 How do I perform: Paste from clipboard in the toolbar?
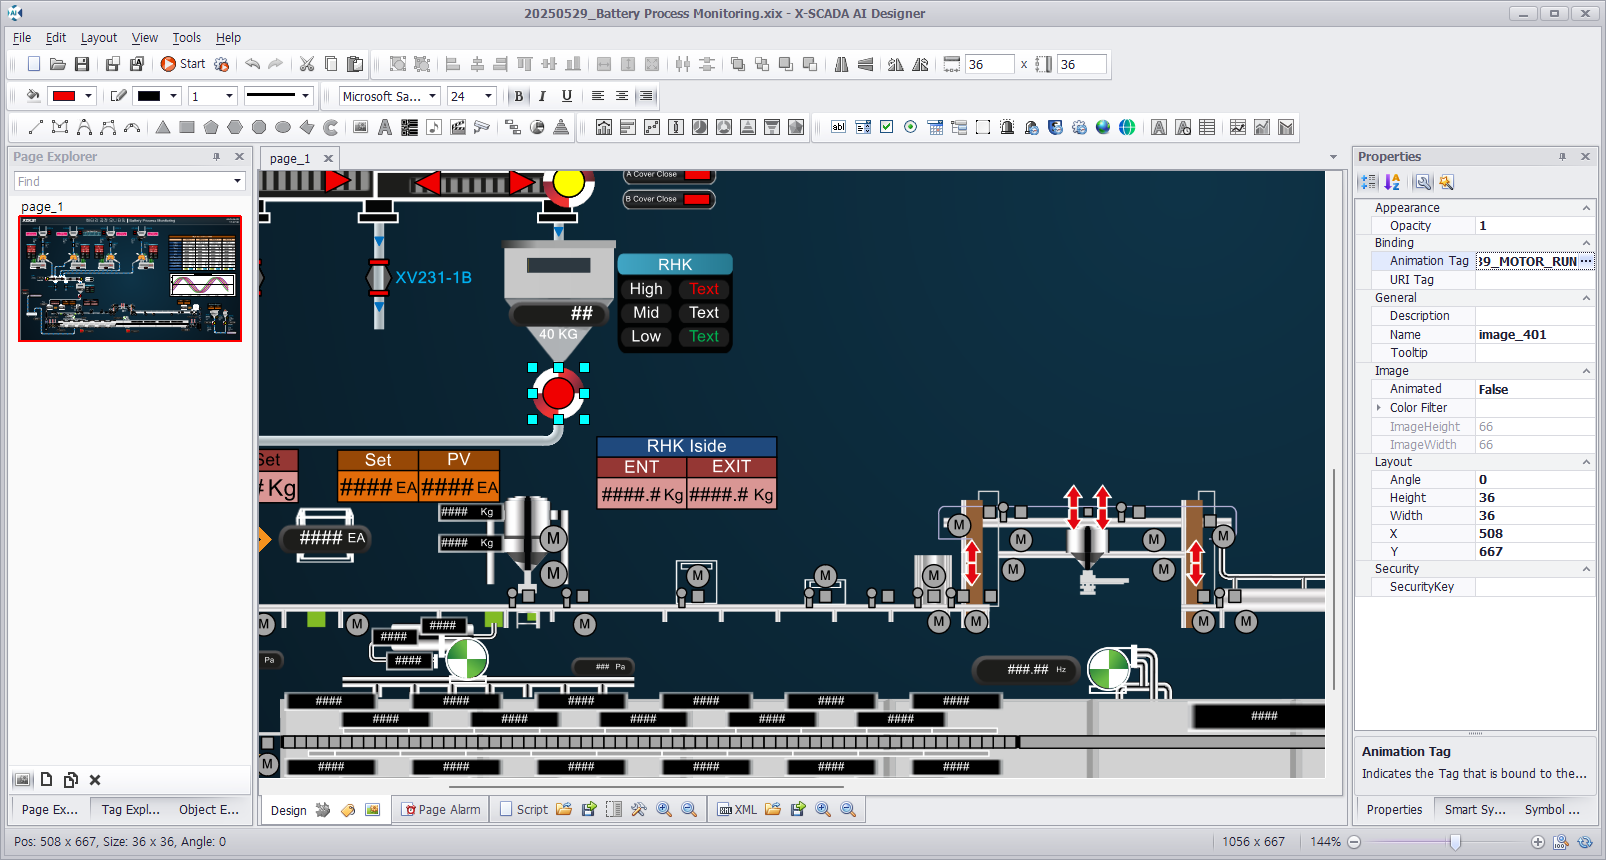coord(355,64)
